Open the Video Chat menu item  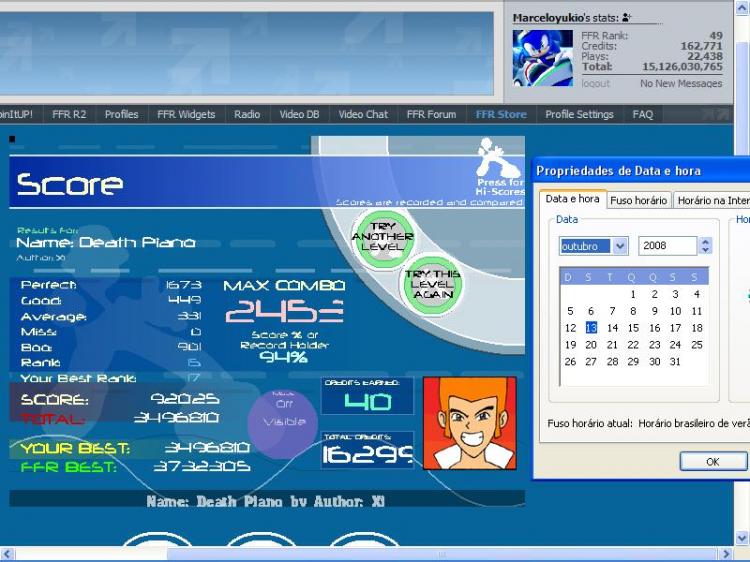coord(363,114)
